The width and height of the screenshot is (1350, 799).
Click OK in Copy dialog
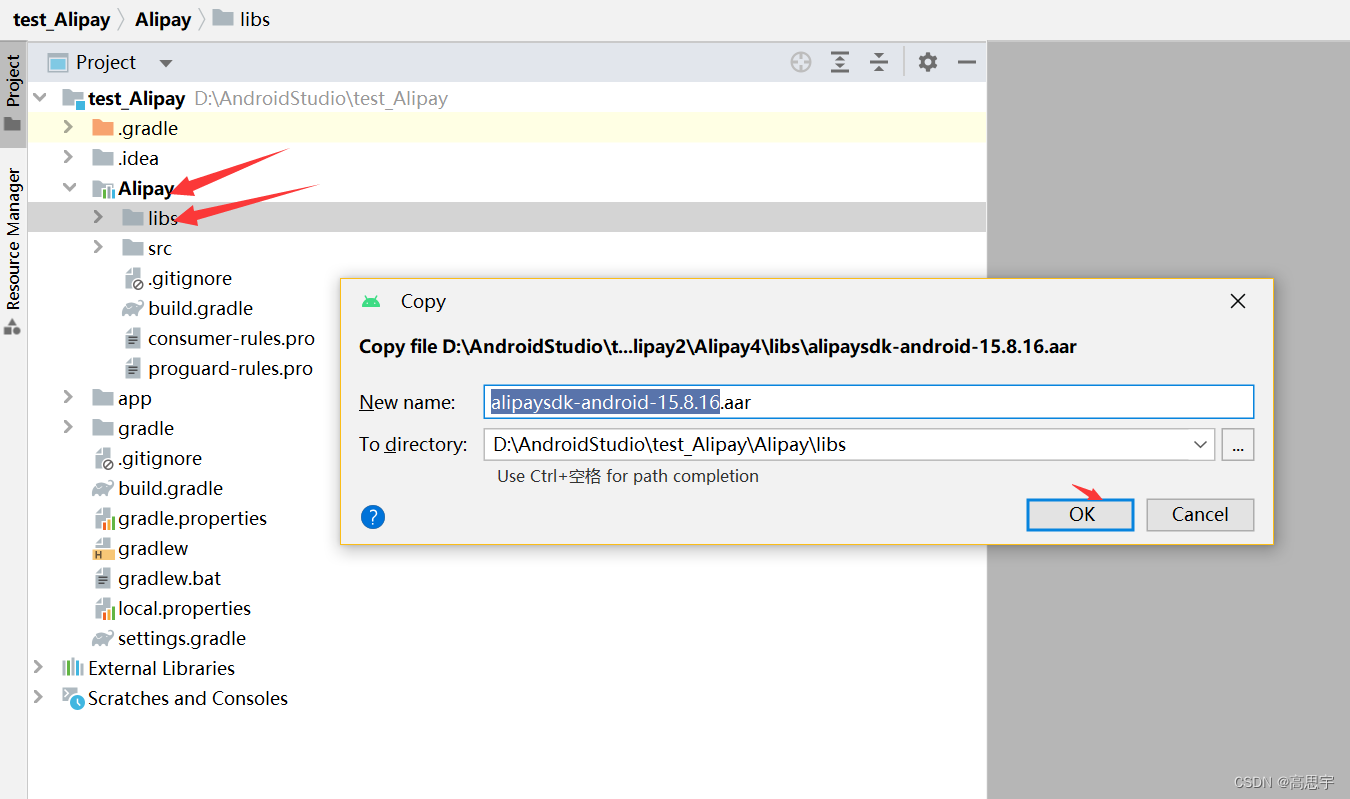click(1080, 515)
